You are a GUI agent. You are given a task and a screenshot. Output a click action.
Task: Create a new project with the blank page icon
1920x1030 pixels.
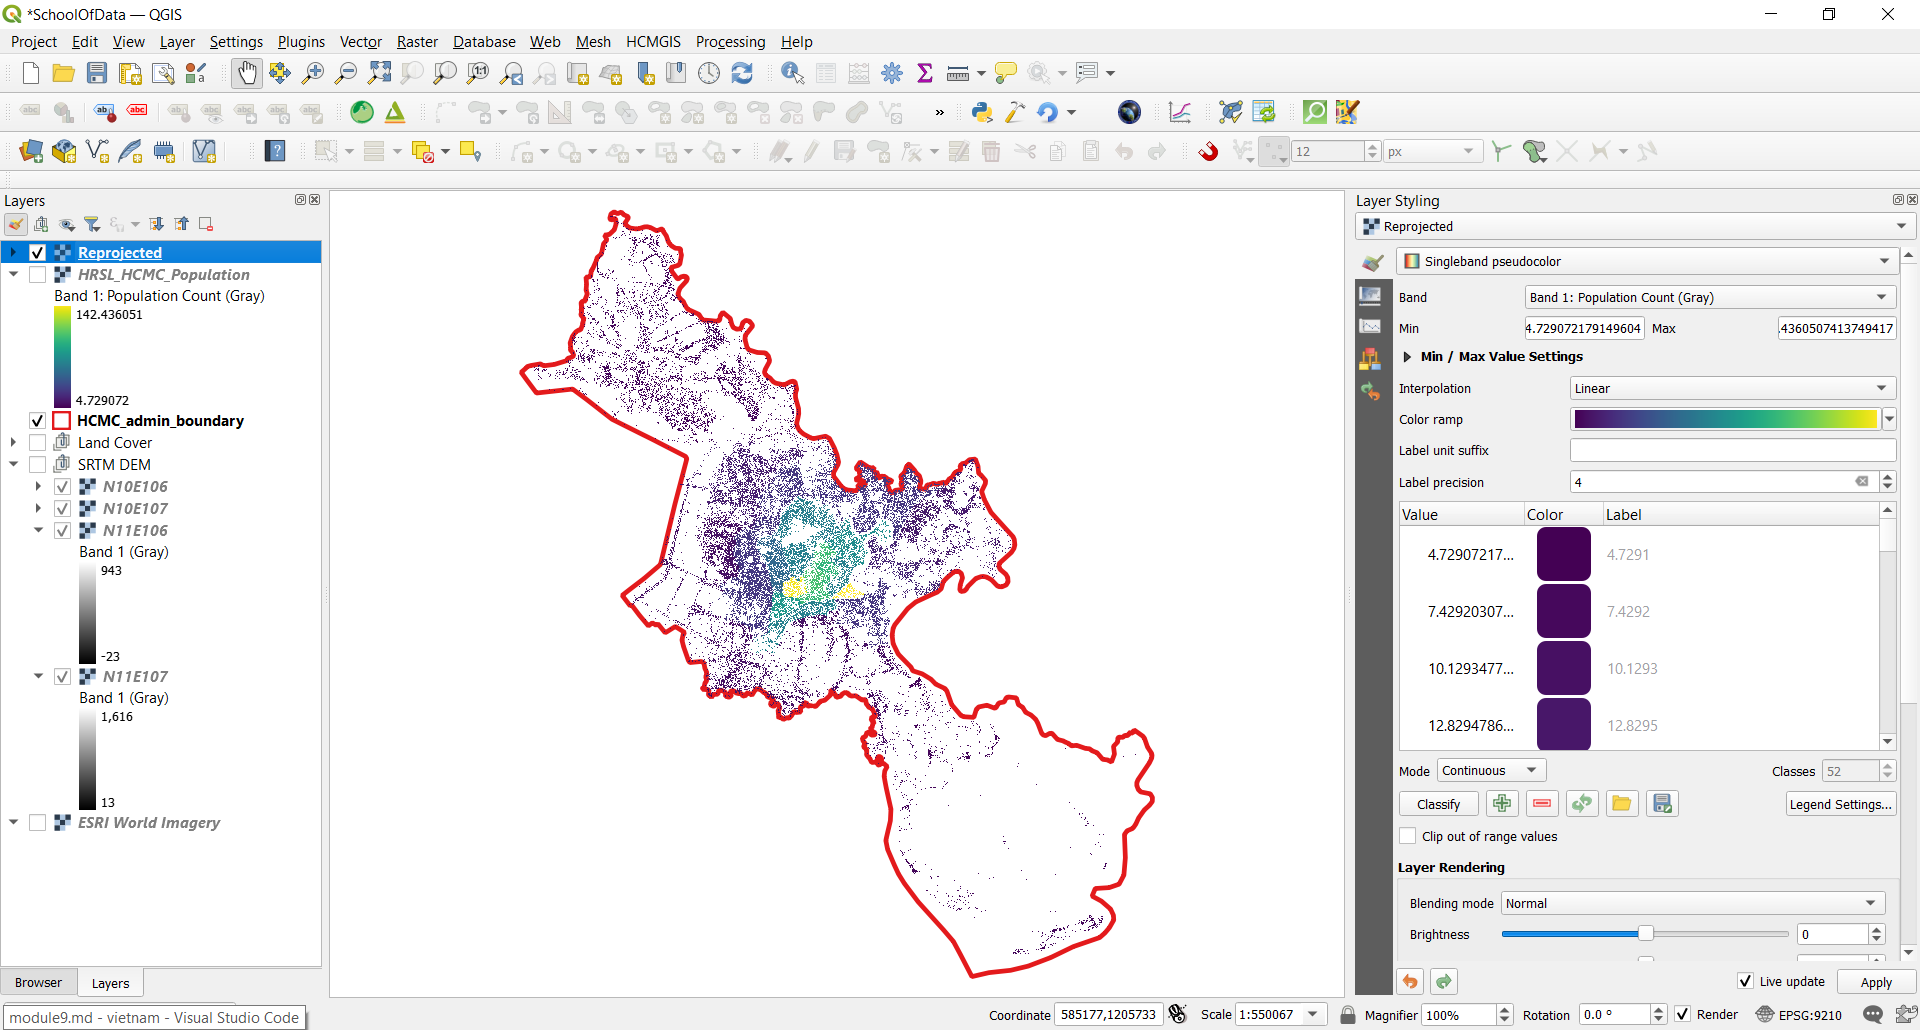point(30,73)
